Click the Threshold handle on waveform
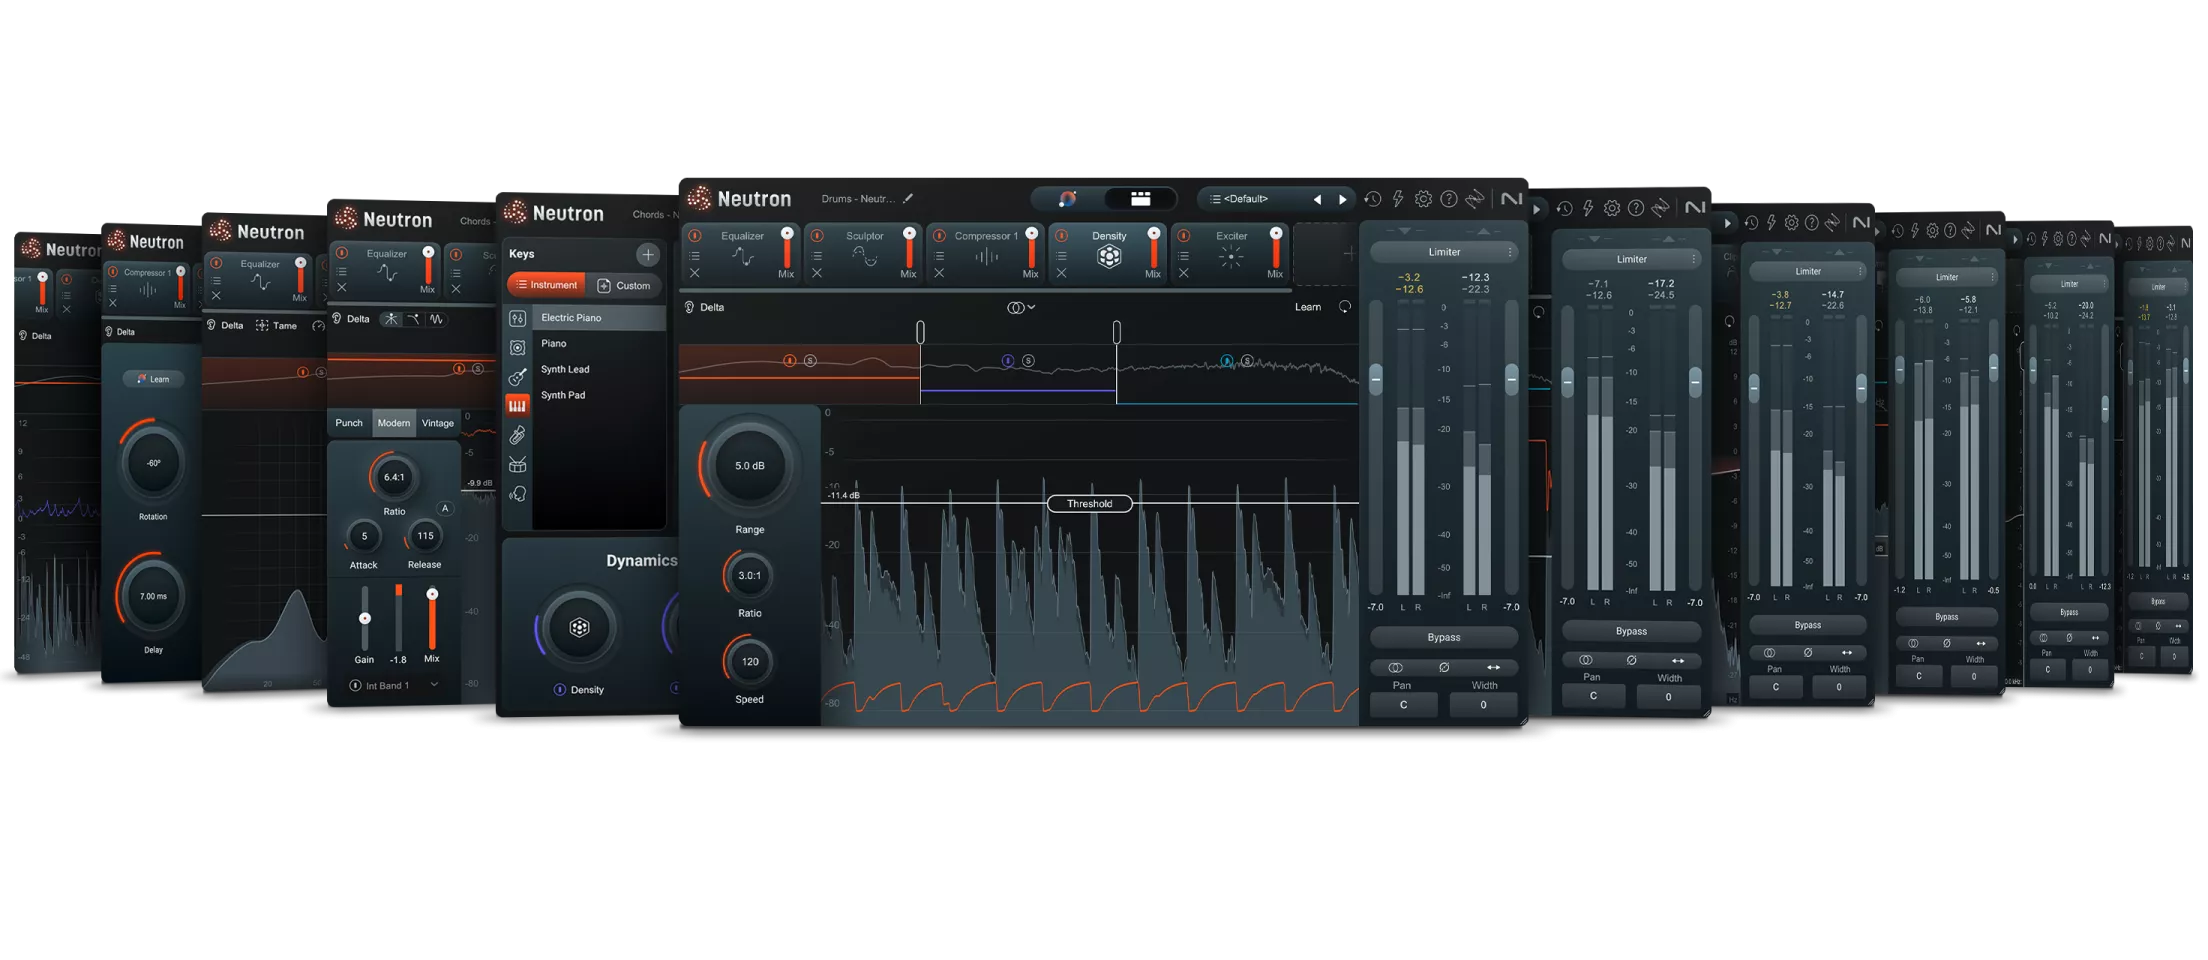The width and height of the screenshot is (2208, 960). pyautogui.click(x=1089, y=504)
